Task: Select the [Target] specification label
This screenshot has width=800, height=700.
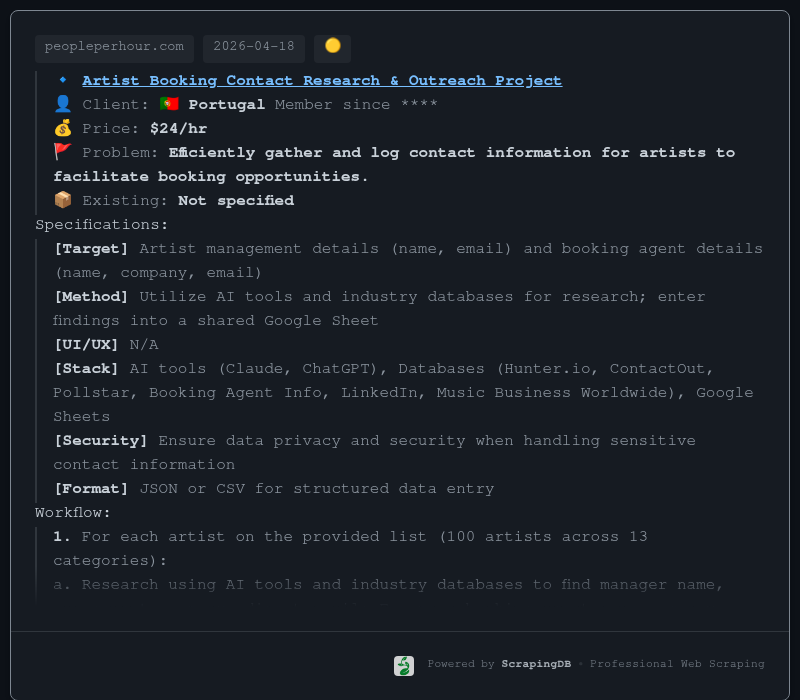Action: pyautogui.click(x=91, y=248)
